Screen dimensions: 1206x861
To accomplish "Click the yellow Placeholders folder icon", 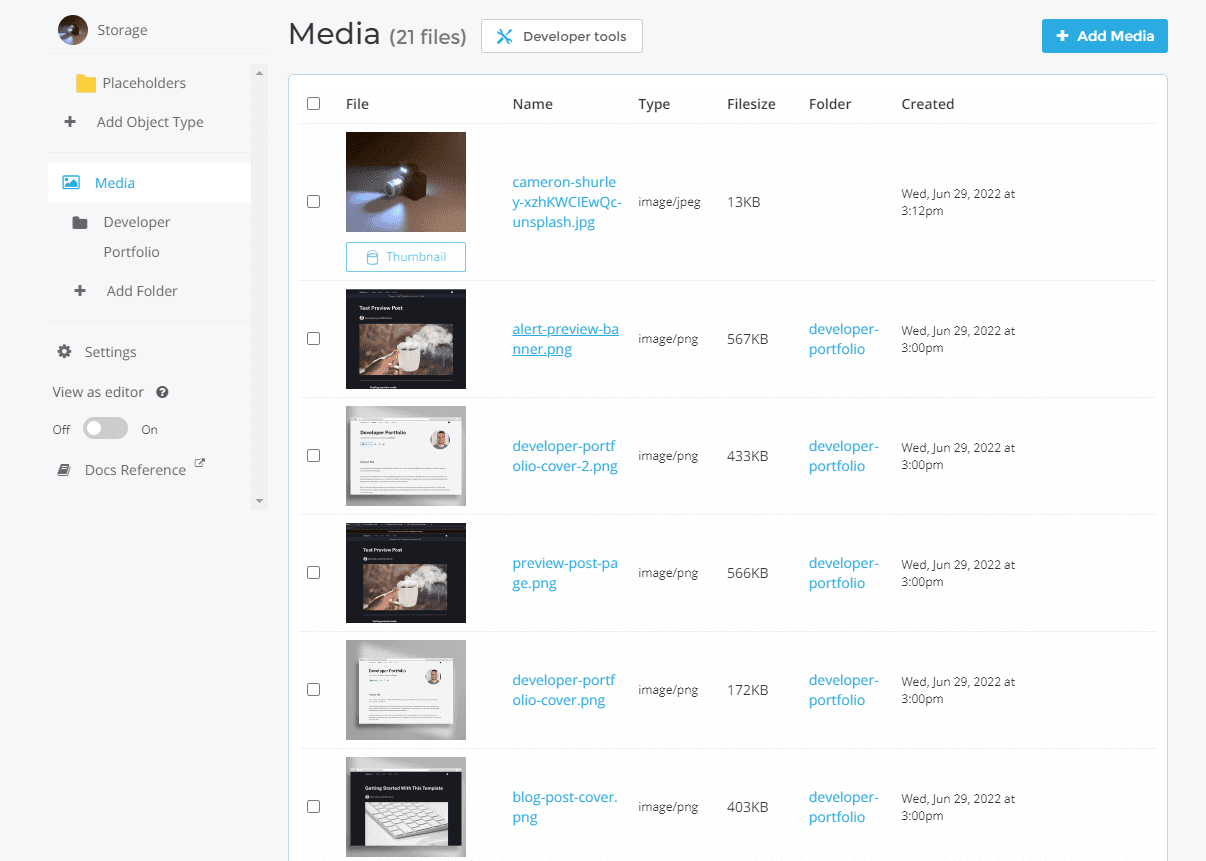I will click(86, 84).
